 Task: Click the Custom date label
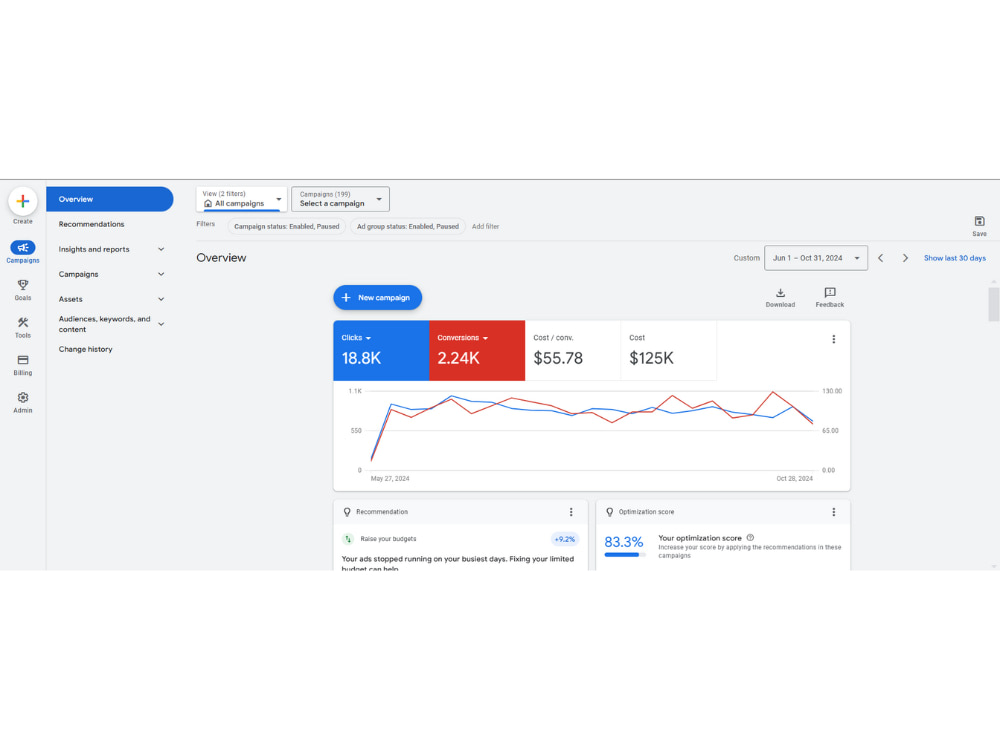click(747, 258)
